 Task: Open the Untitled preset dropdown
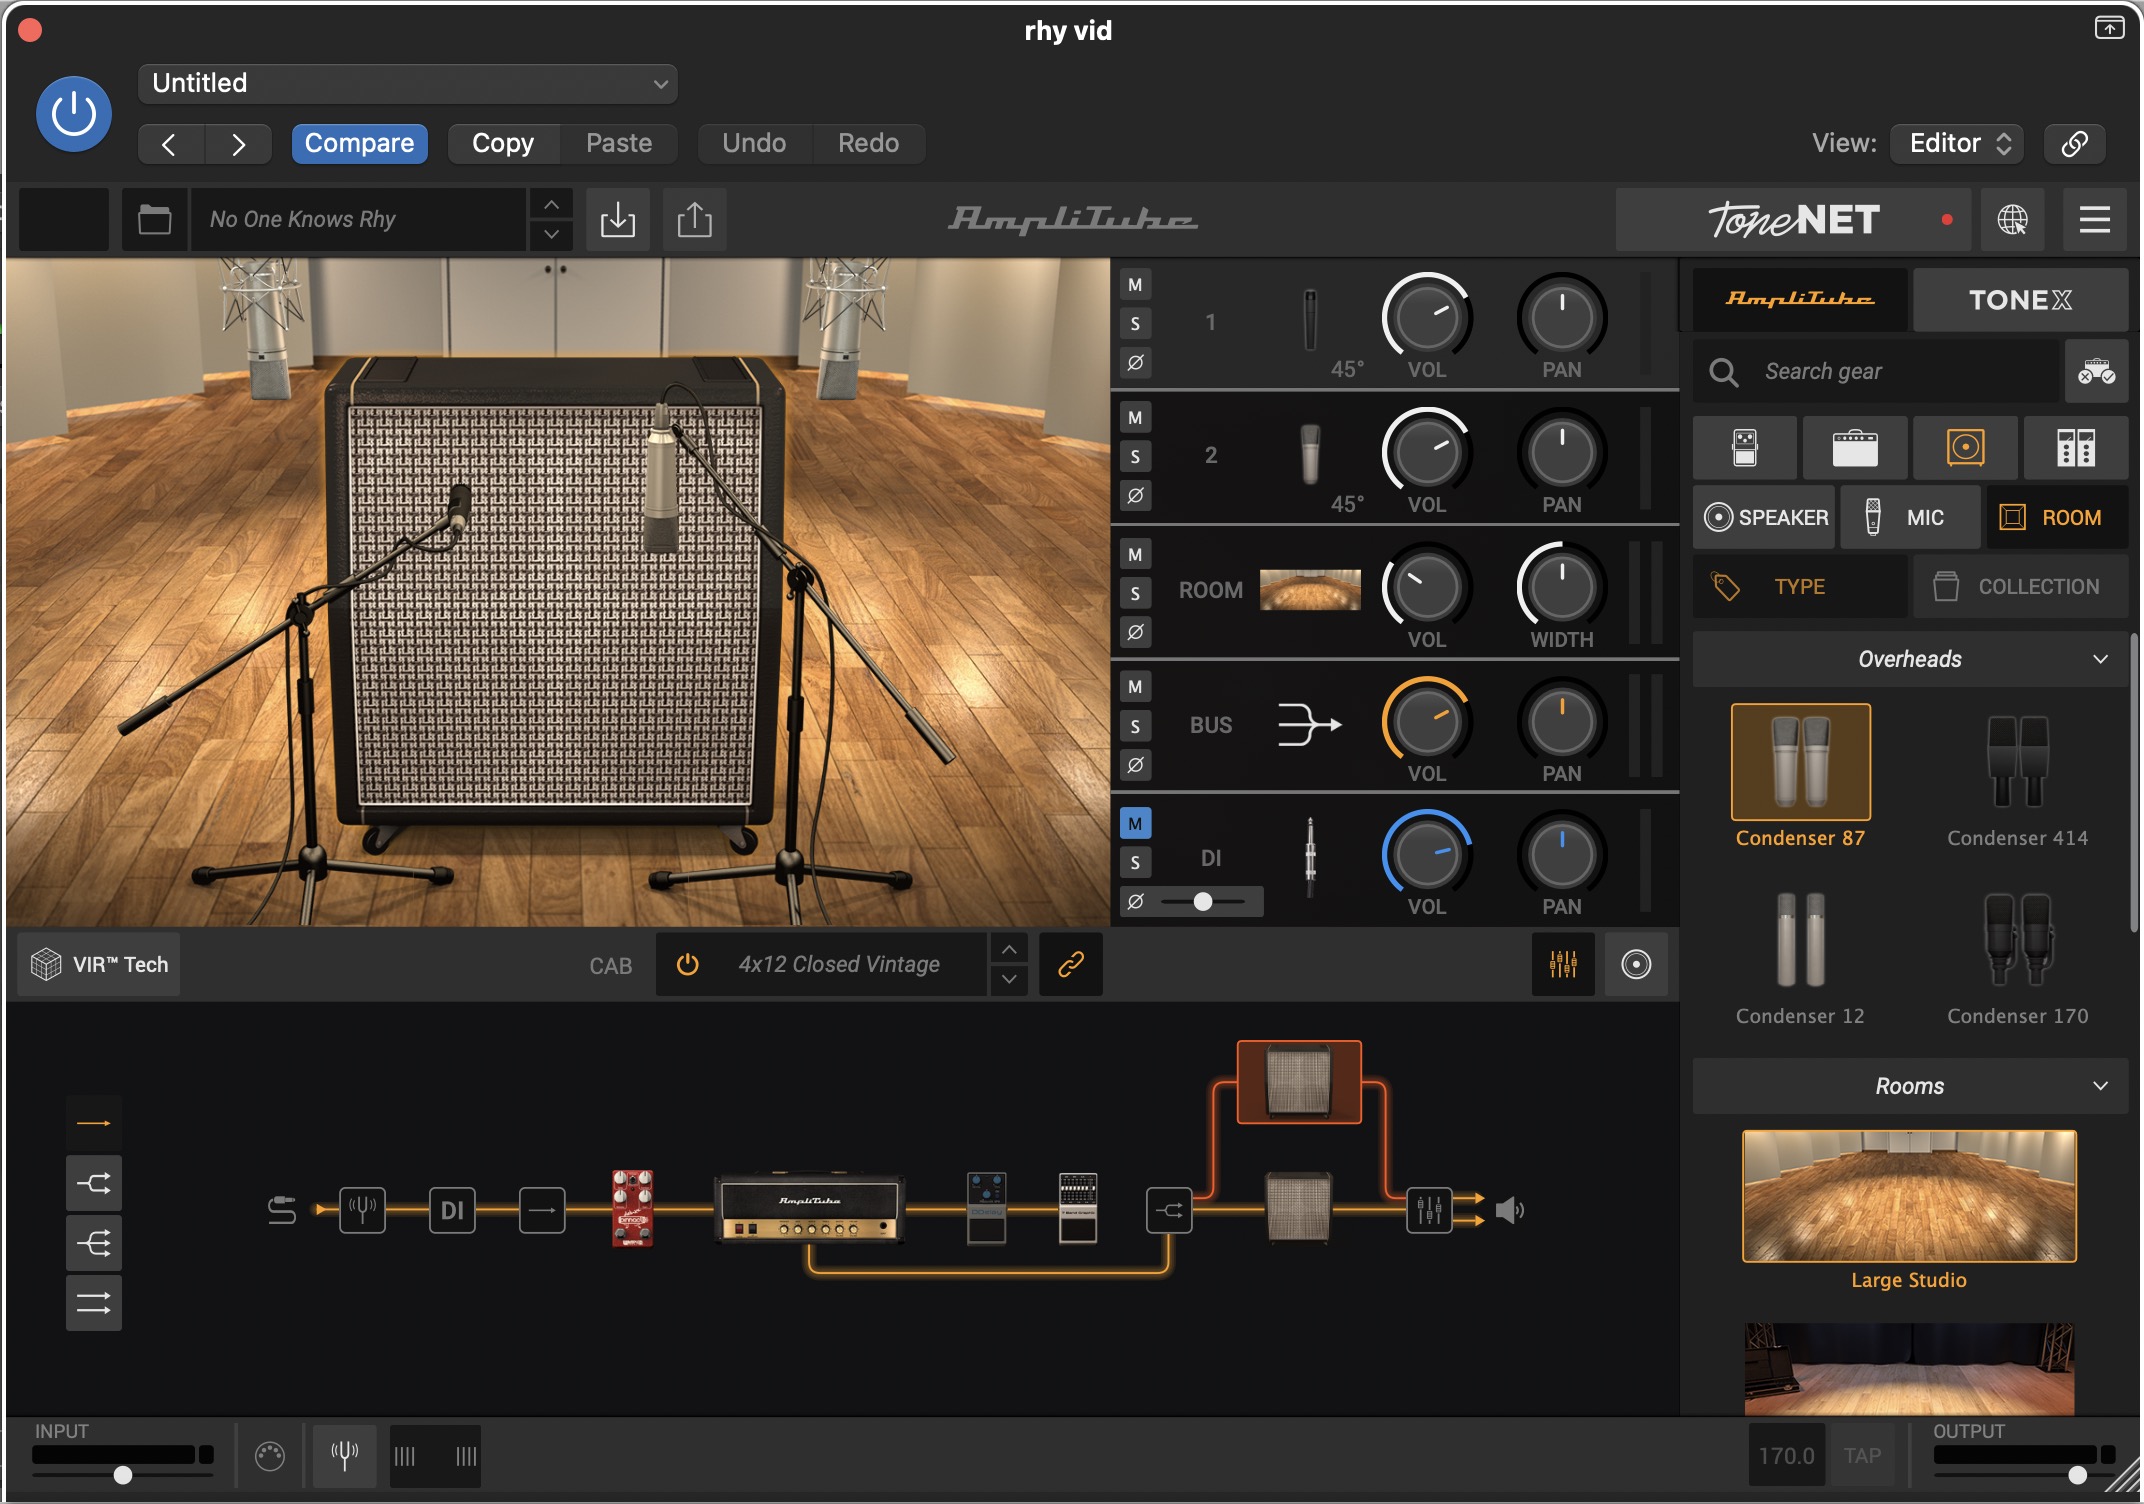point(408,83)
